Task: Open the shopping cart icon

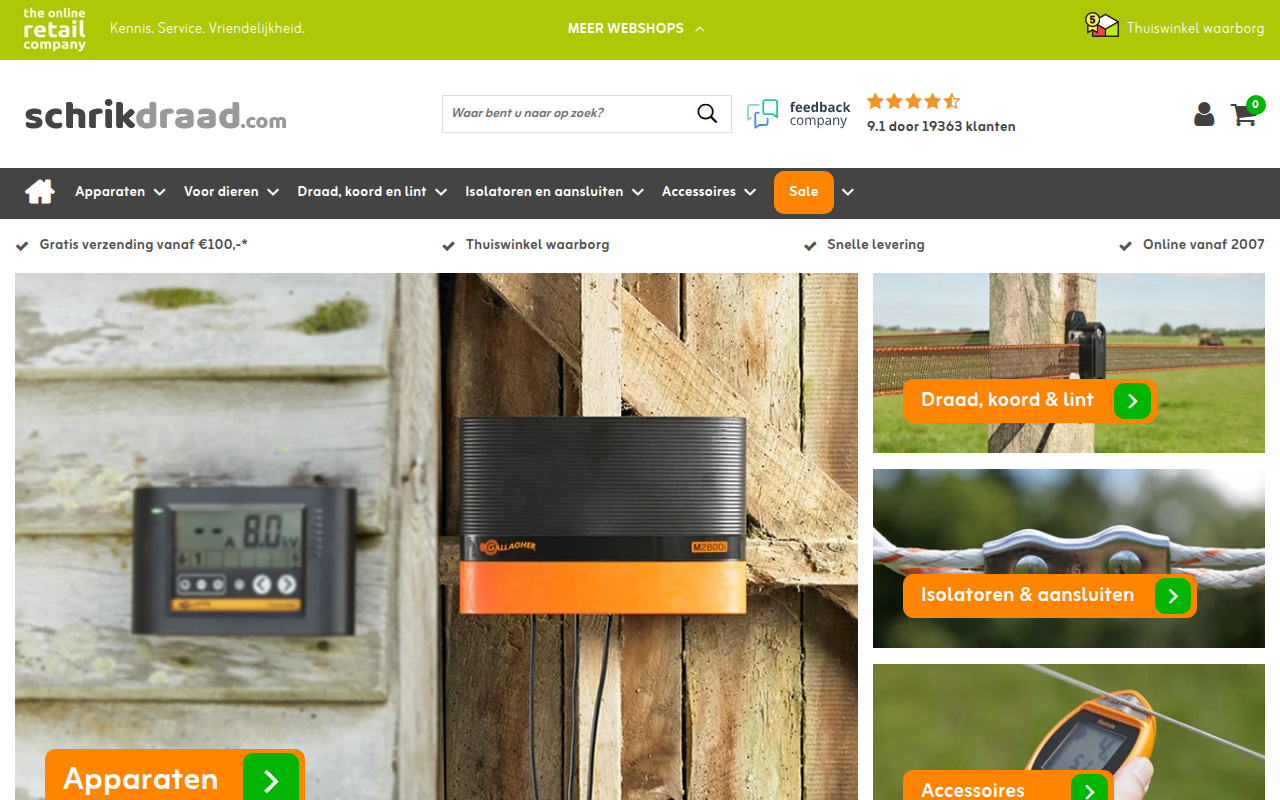Action: click(x=1245, y=113)
